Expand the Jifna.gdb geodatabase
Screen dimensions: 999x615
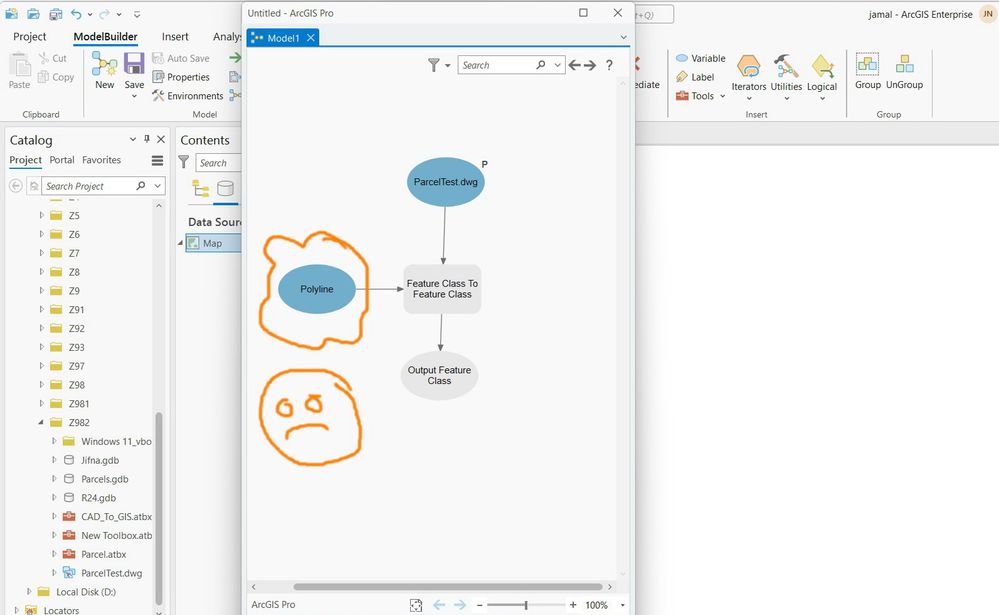pos(54,460)
